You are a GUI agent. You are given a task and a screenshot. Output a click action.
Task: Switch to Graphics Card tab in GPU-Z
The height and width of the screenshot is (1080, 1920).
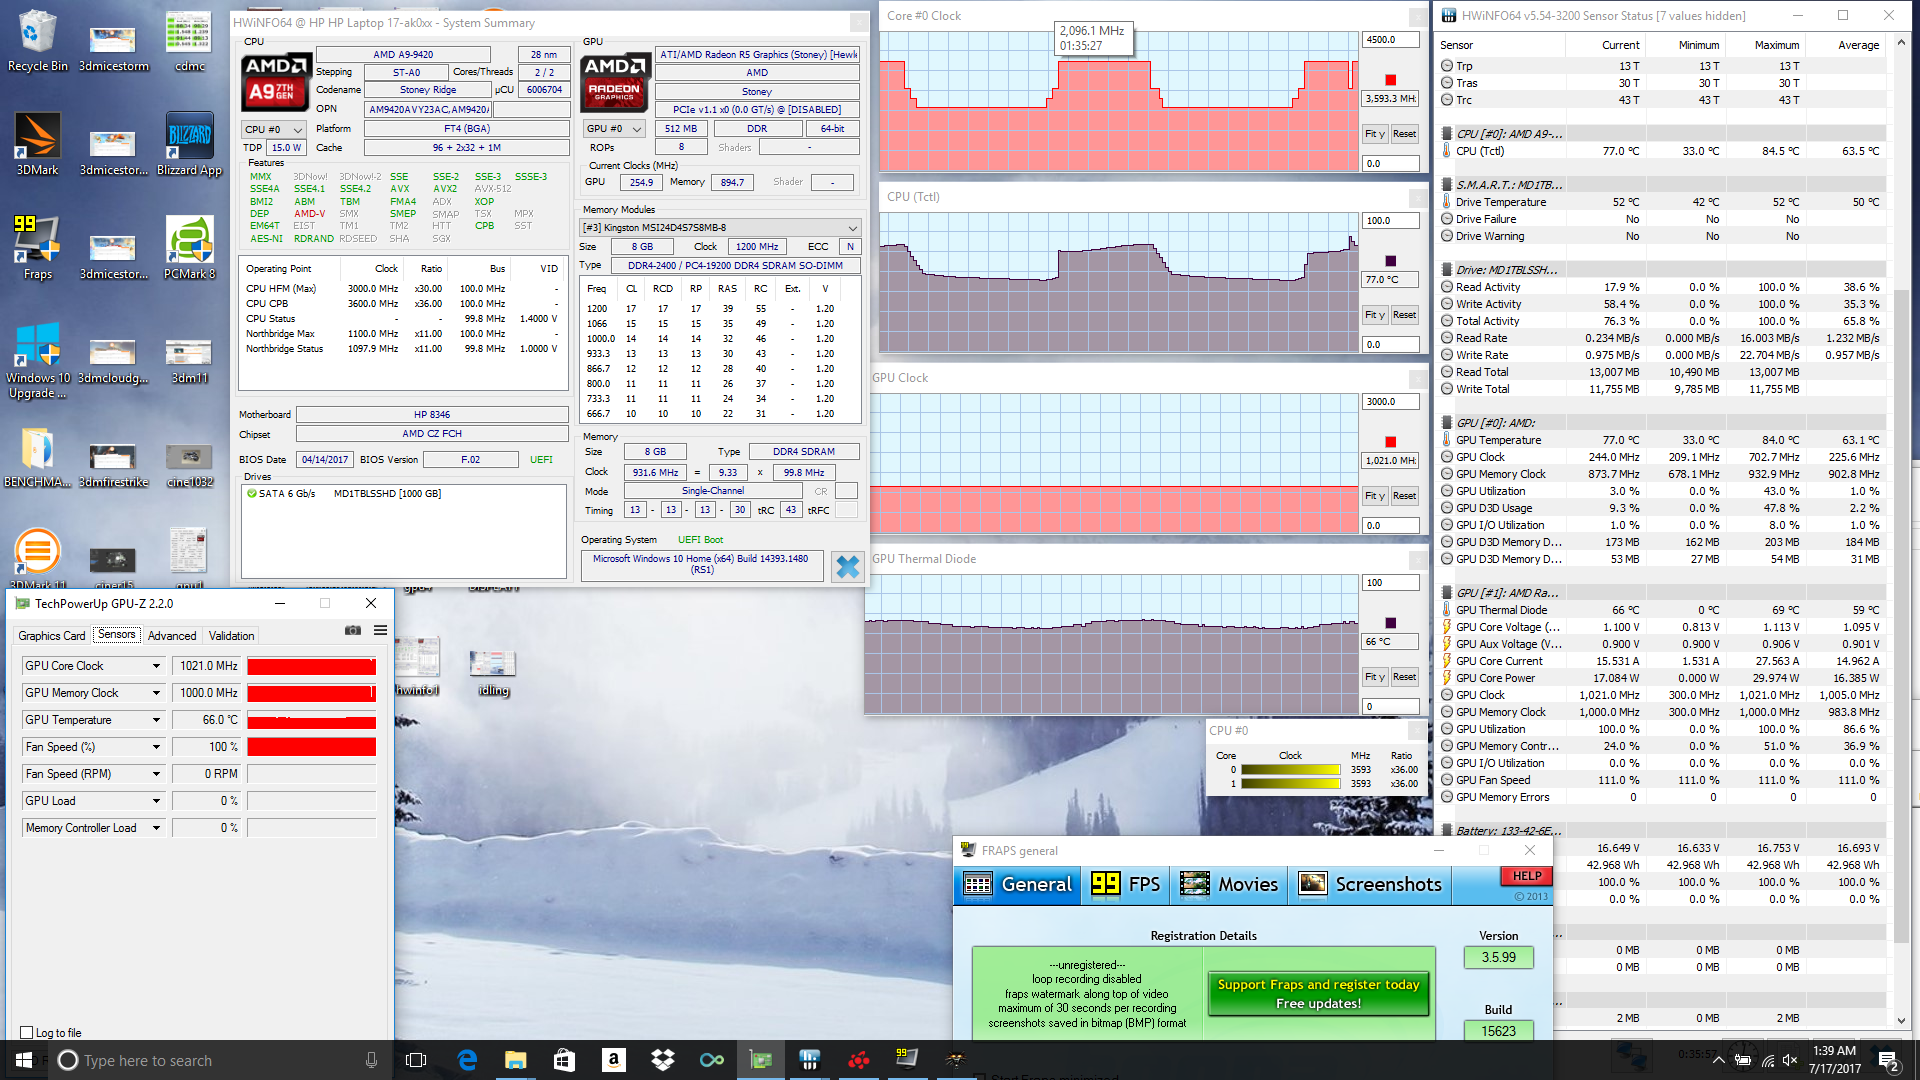52,635
